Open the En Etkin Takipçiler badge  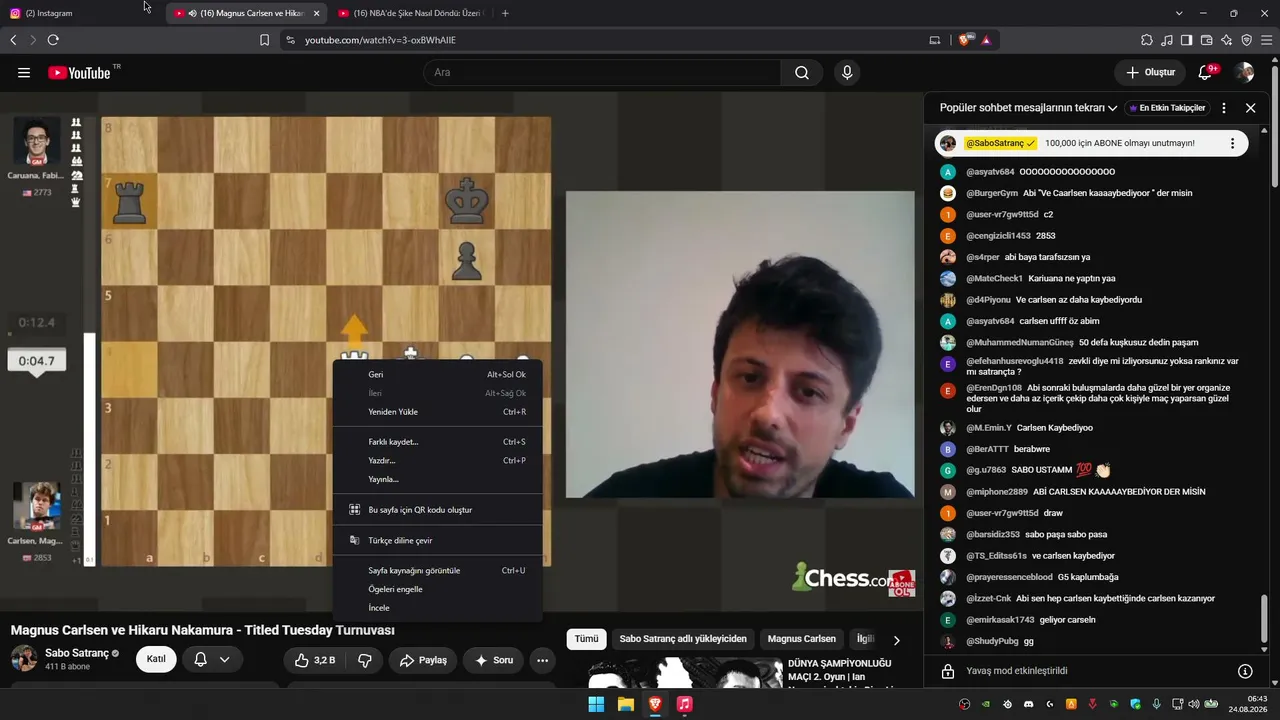(1167, 108)
